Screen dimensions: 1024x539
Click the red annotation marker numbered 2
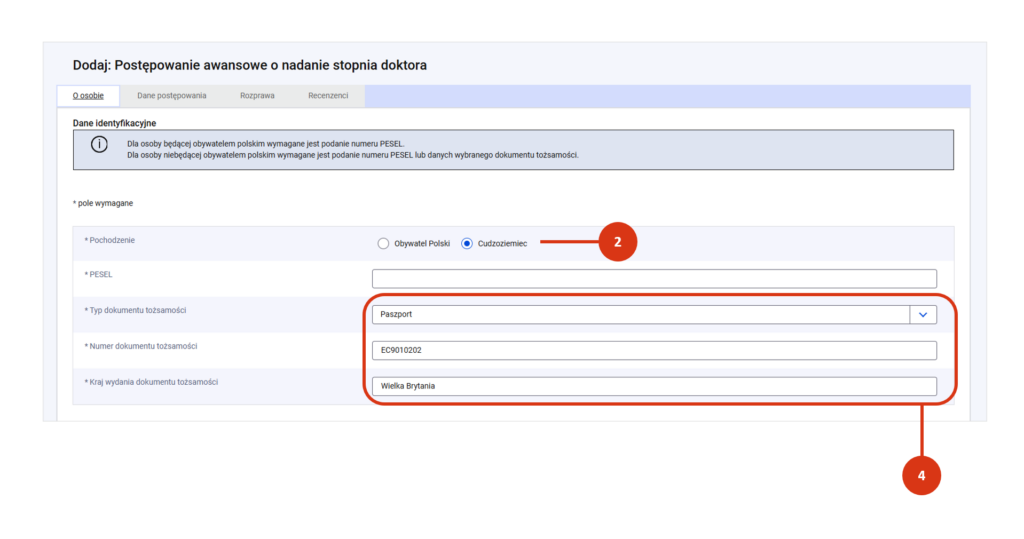[x=617, y=242]
